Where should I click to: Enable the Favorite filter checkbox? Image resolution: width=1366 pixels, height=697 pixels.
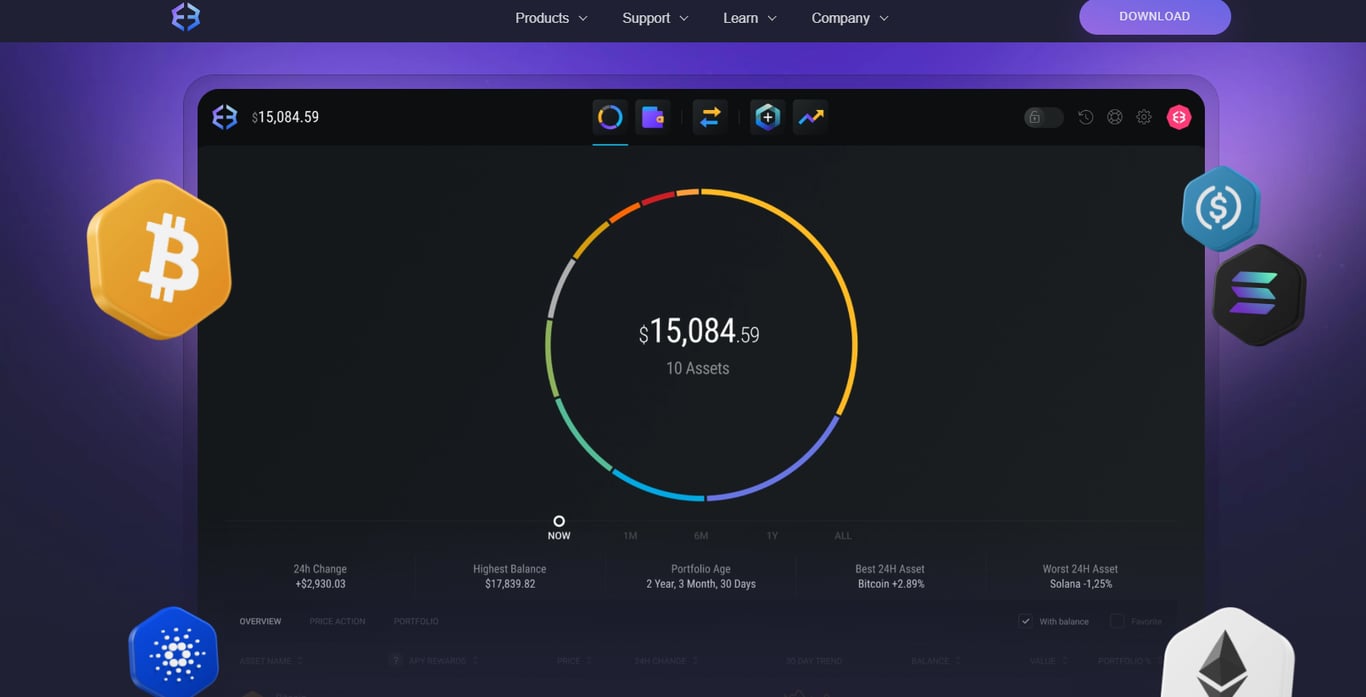pos(1115,621)
